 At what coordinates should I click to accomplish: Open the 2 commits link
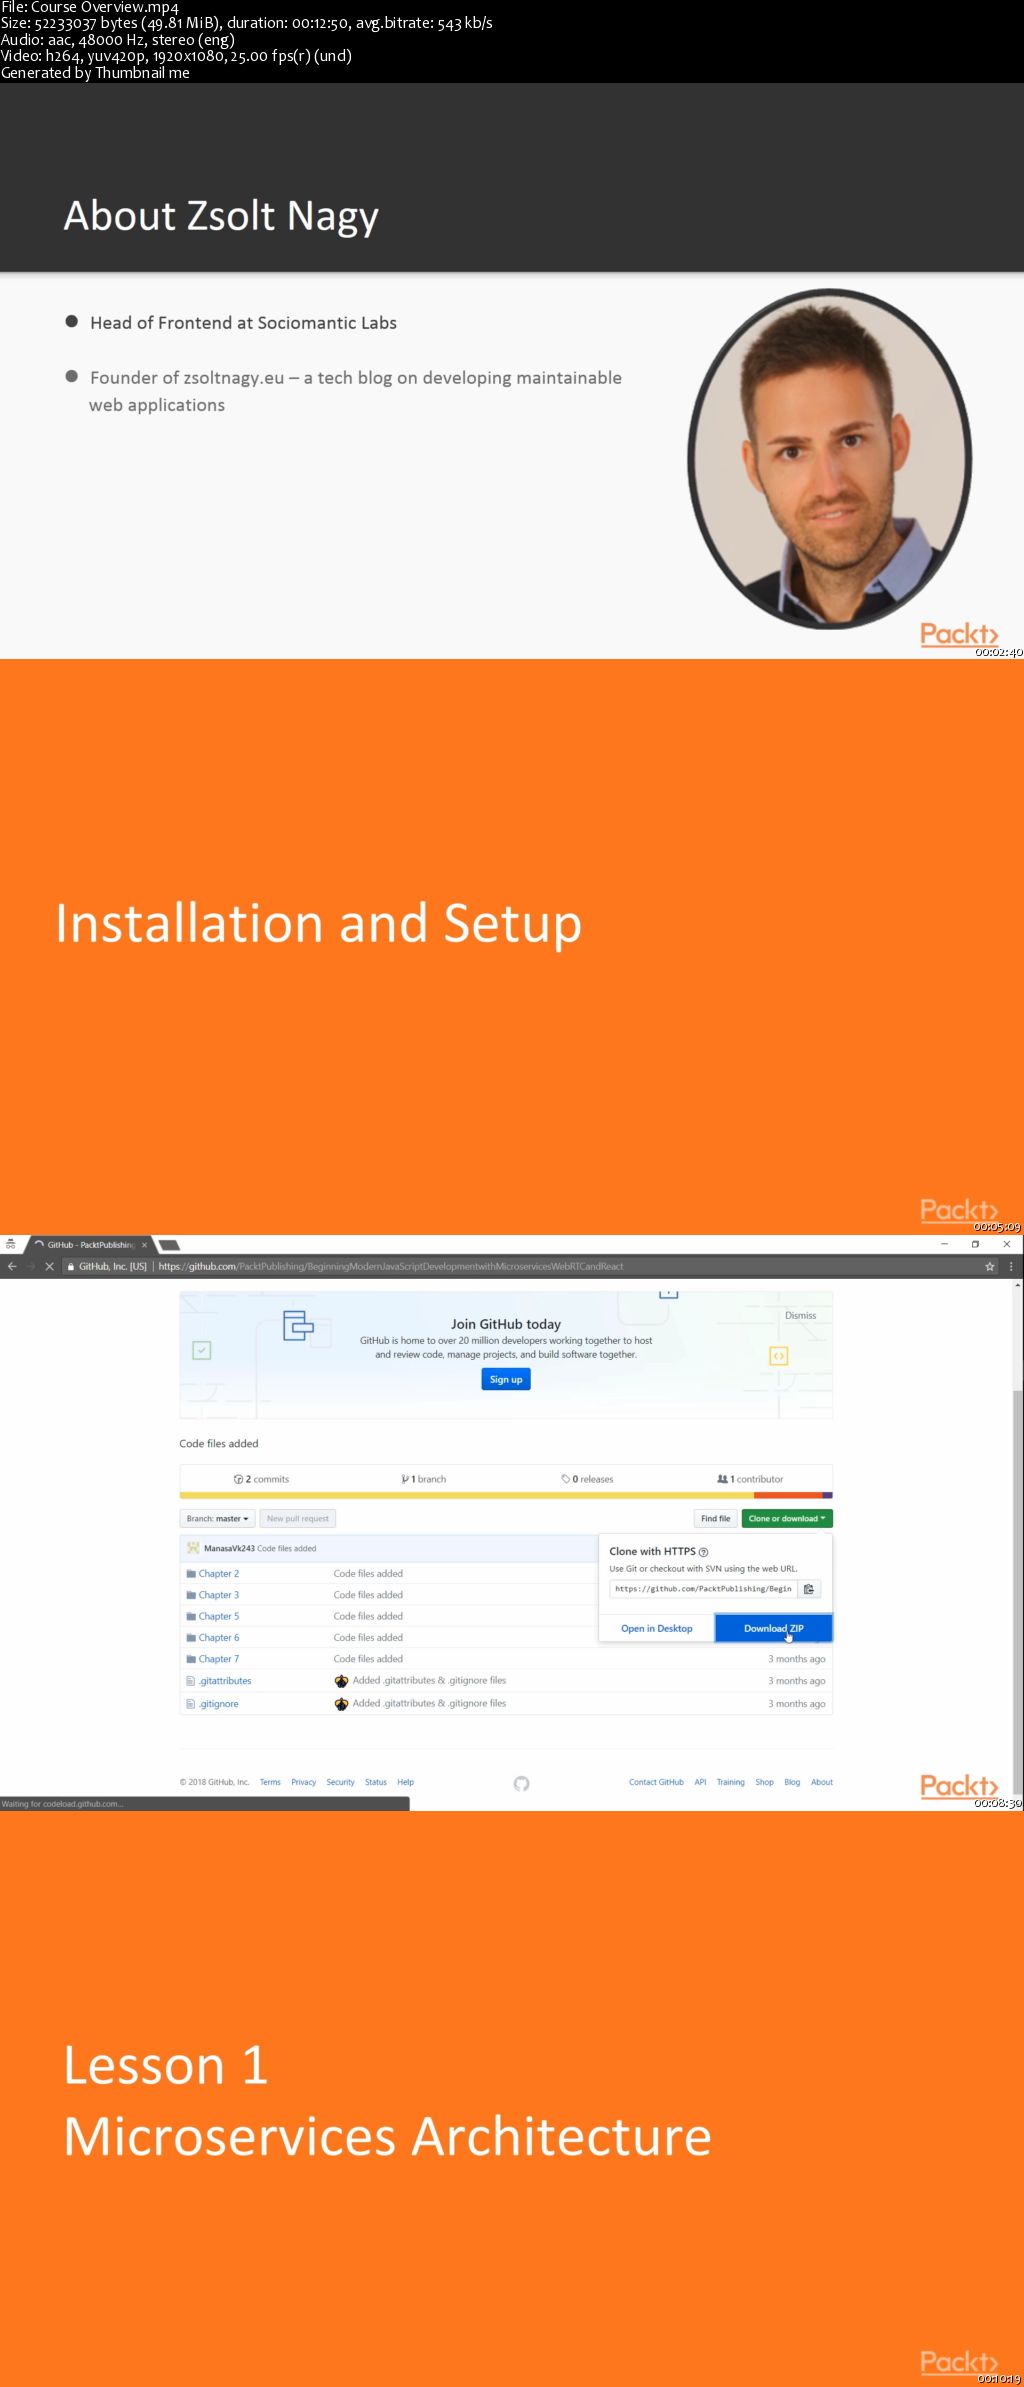(261, 1479)
